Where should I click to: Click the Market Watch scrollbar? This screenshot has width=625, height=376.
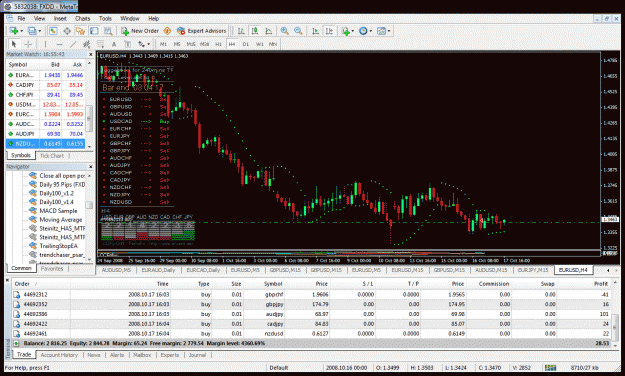pyautogui.click(x=90, y=118)
